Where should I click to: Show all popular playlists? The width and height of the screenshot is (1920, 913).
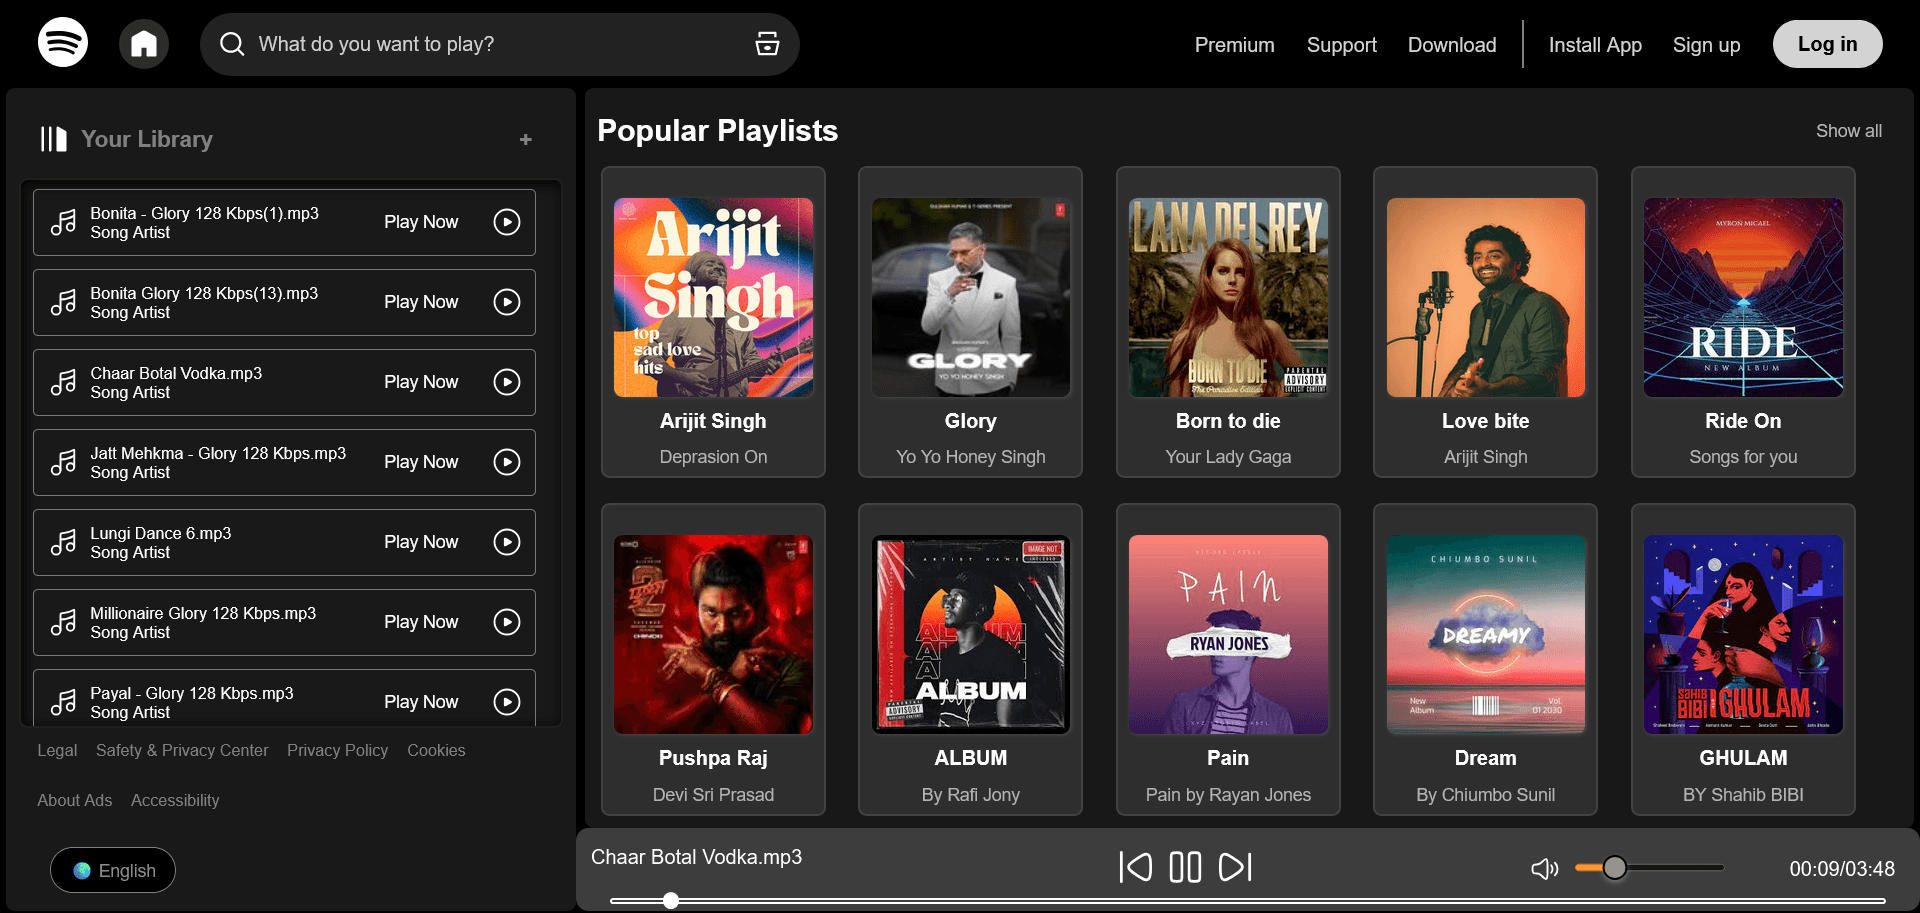pyautogui.click(x=1848, y=131)
